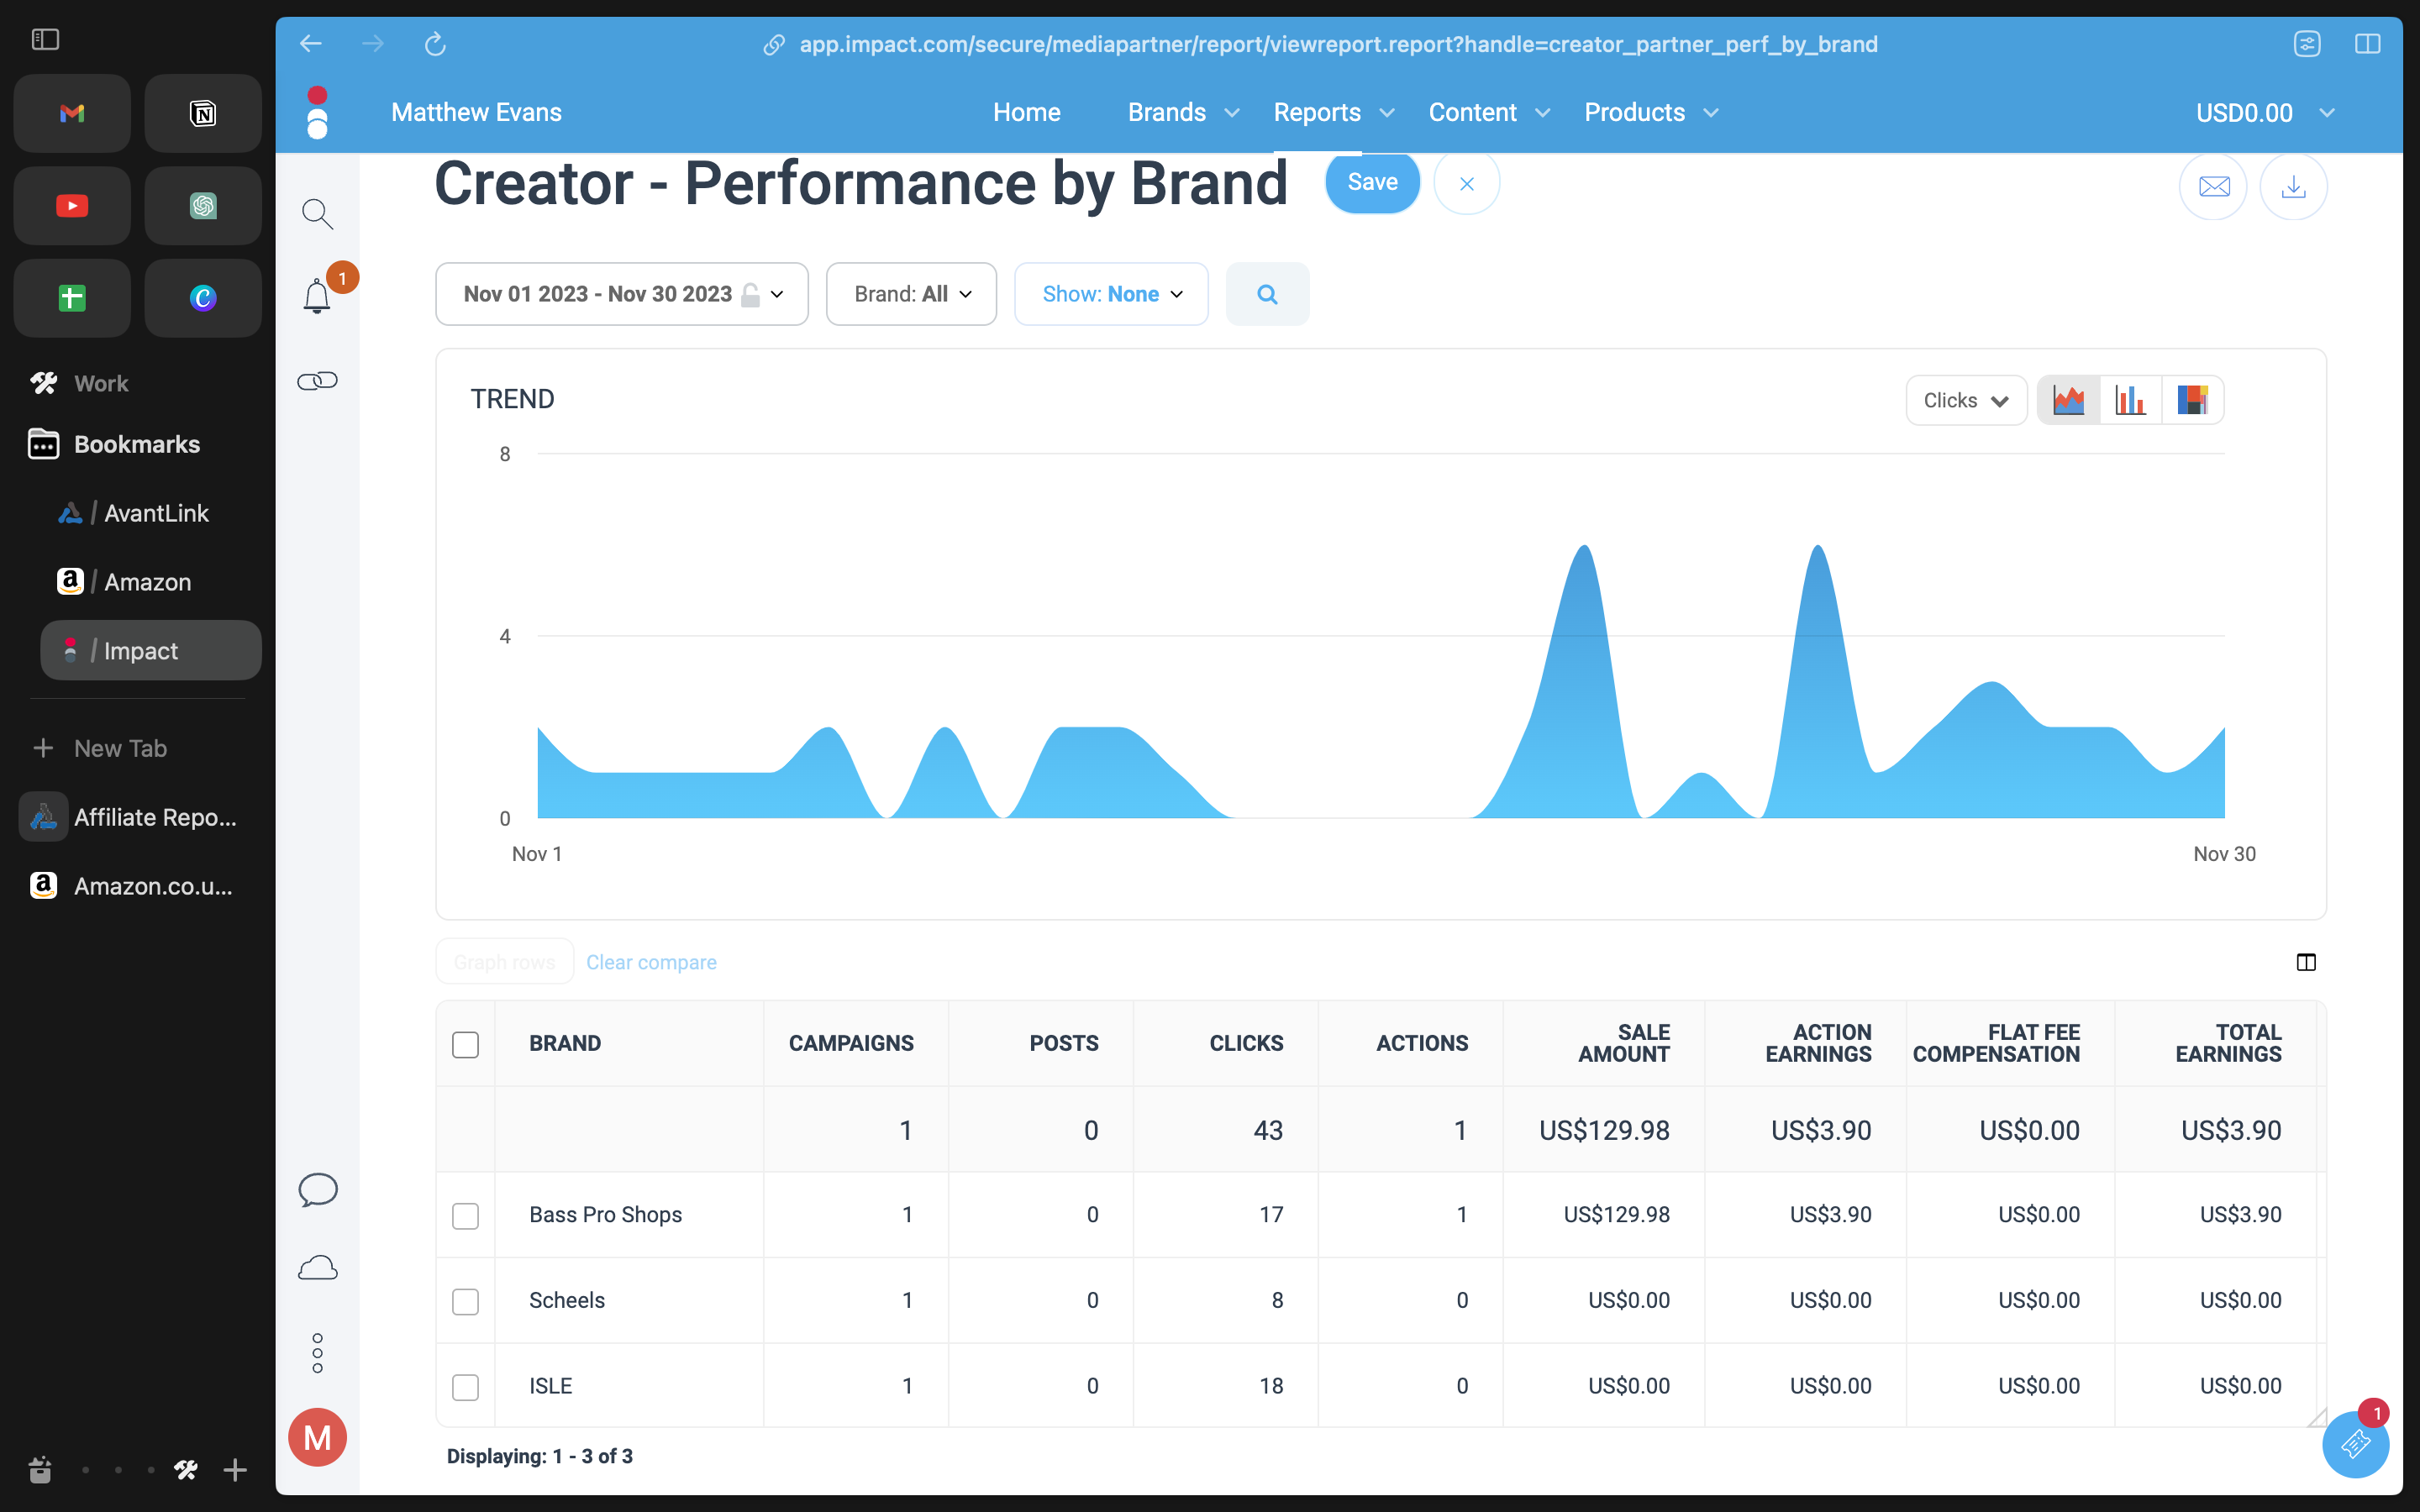Viewport: 2420px width, 1512px height.
Task: Open the Amazon bookmark
Action: [x=150, y=582]
